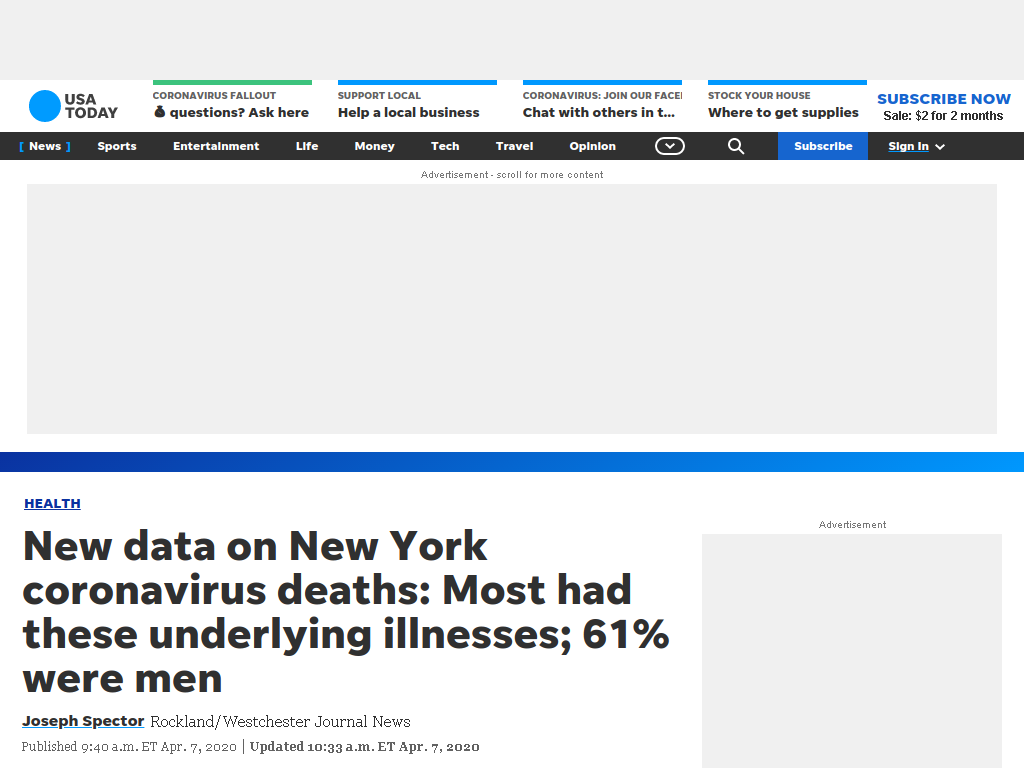Click the USA TODAY logo
This screenshot has height=768, width=1024.
pyautogui.click(x=73, y=106)
